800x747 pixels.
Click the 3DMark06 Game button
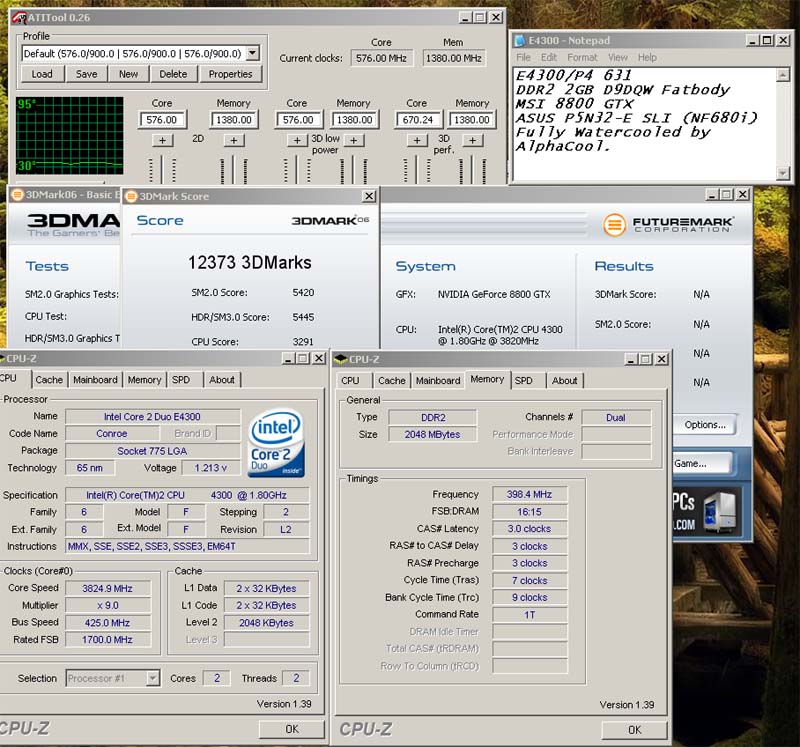coord(702,463)
